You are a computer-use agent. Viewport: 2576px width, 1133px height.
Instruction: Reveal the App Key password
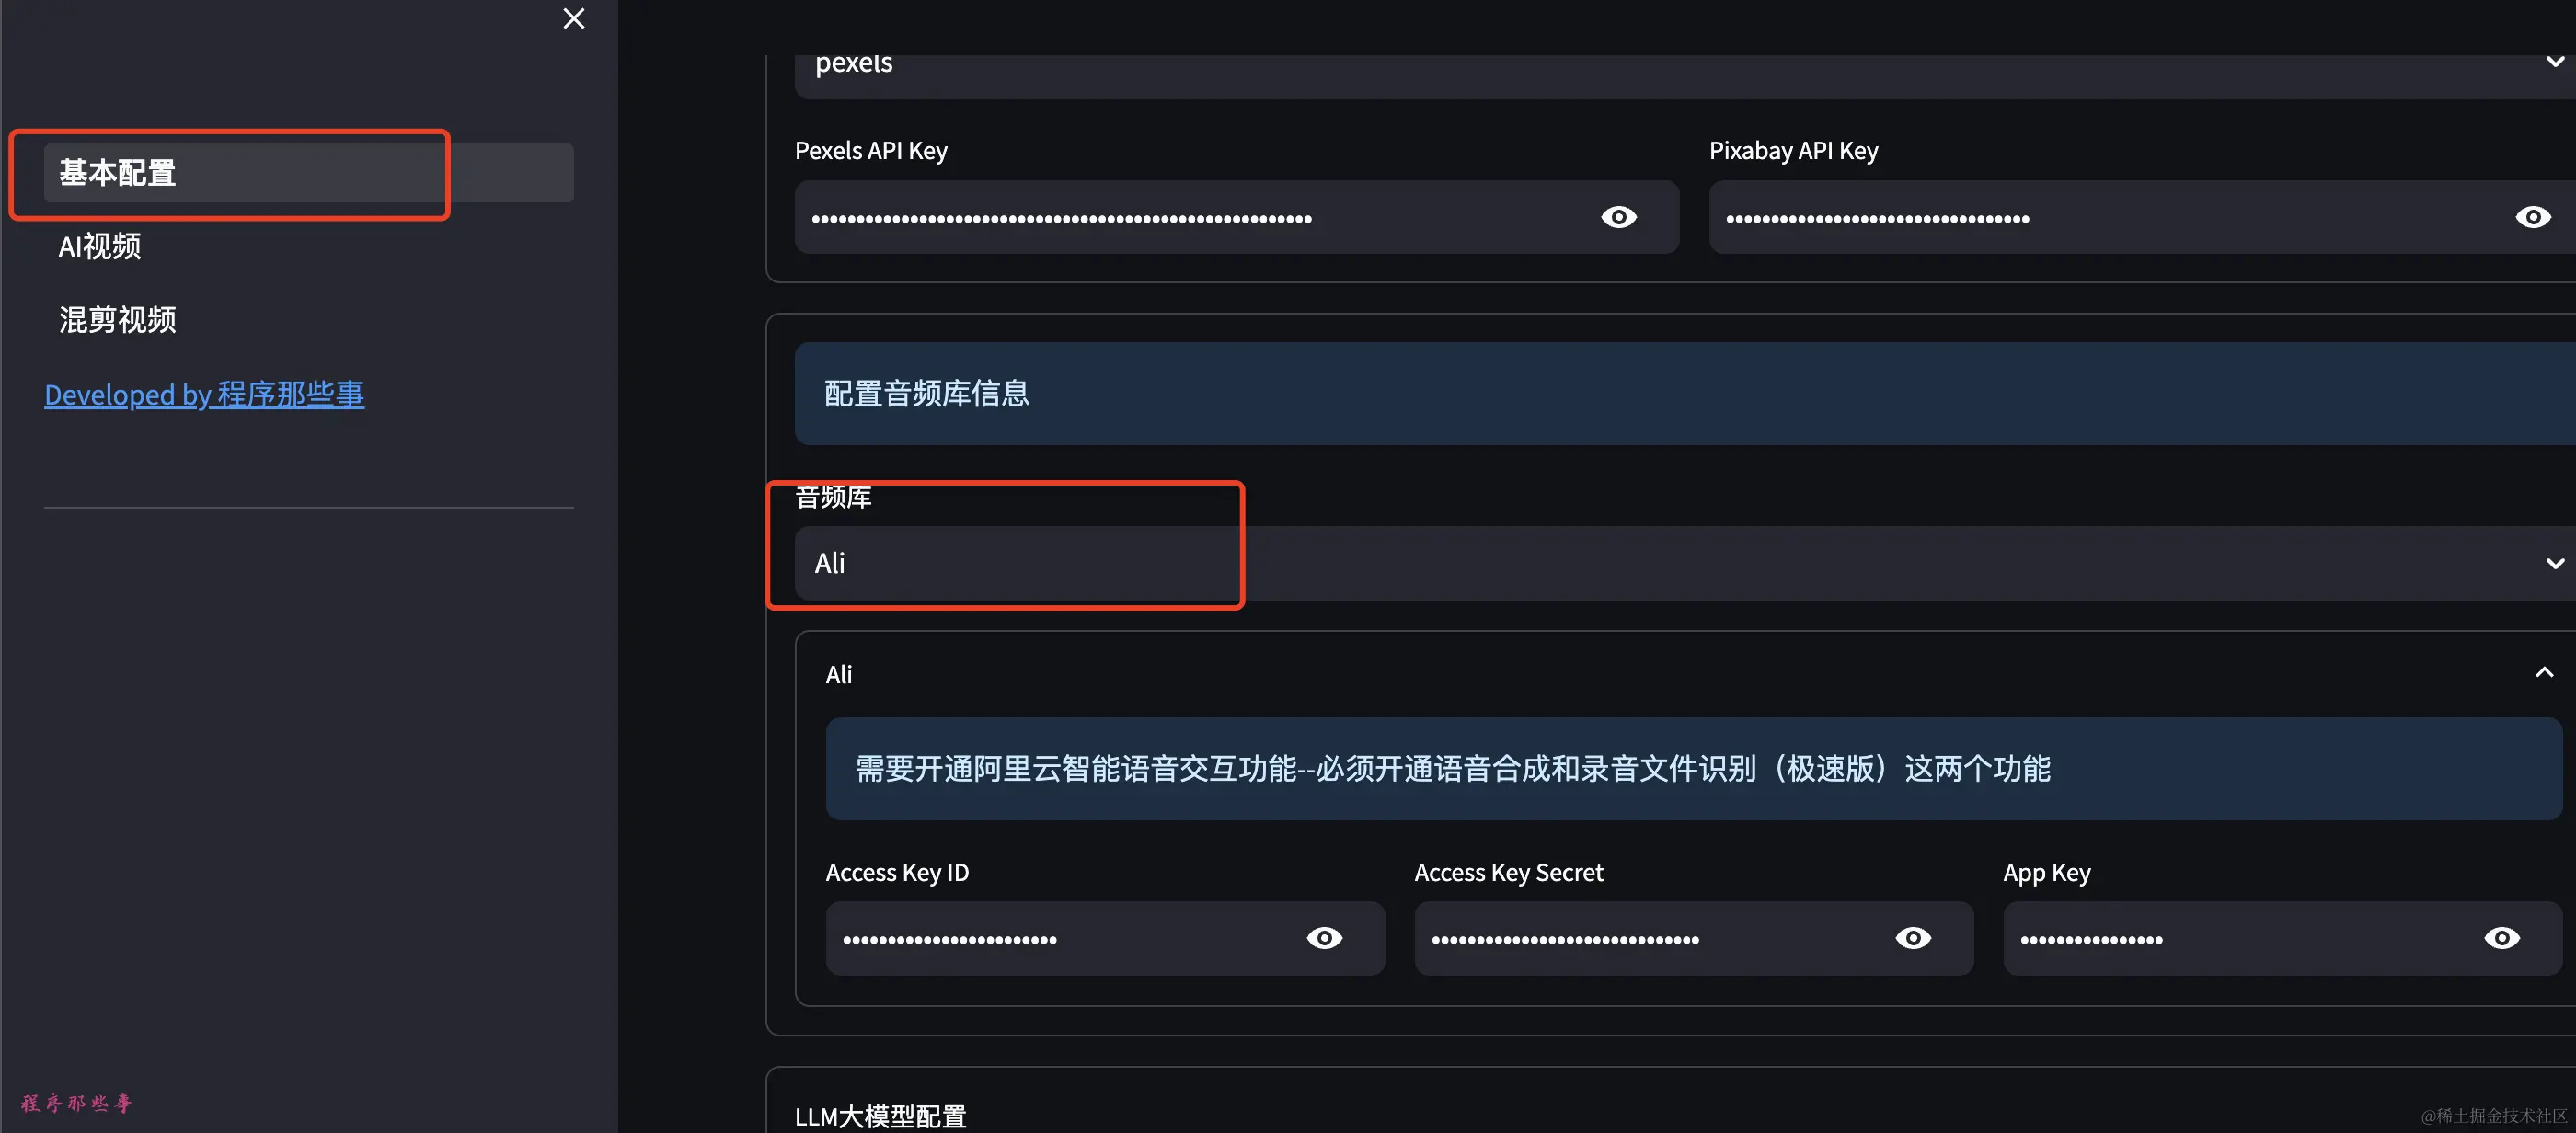pyautogui.click(x=2501, y=938)
